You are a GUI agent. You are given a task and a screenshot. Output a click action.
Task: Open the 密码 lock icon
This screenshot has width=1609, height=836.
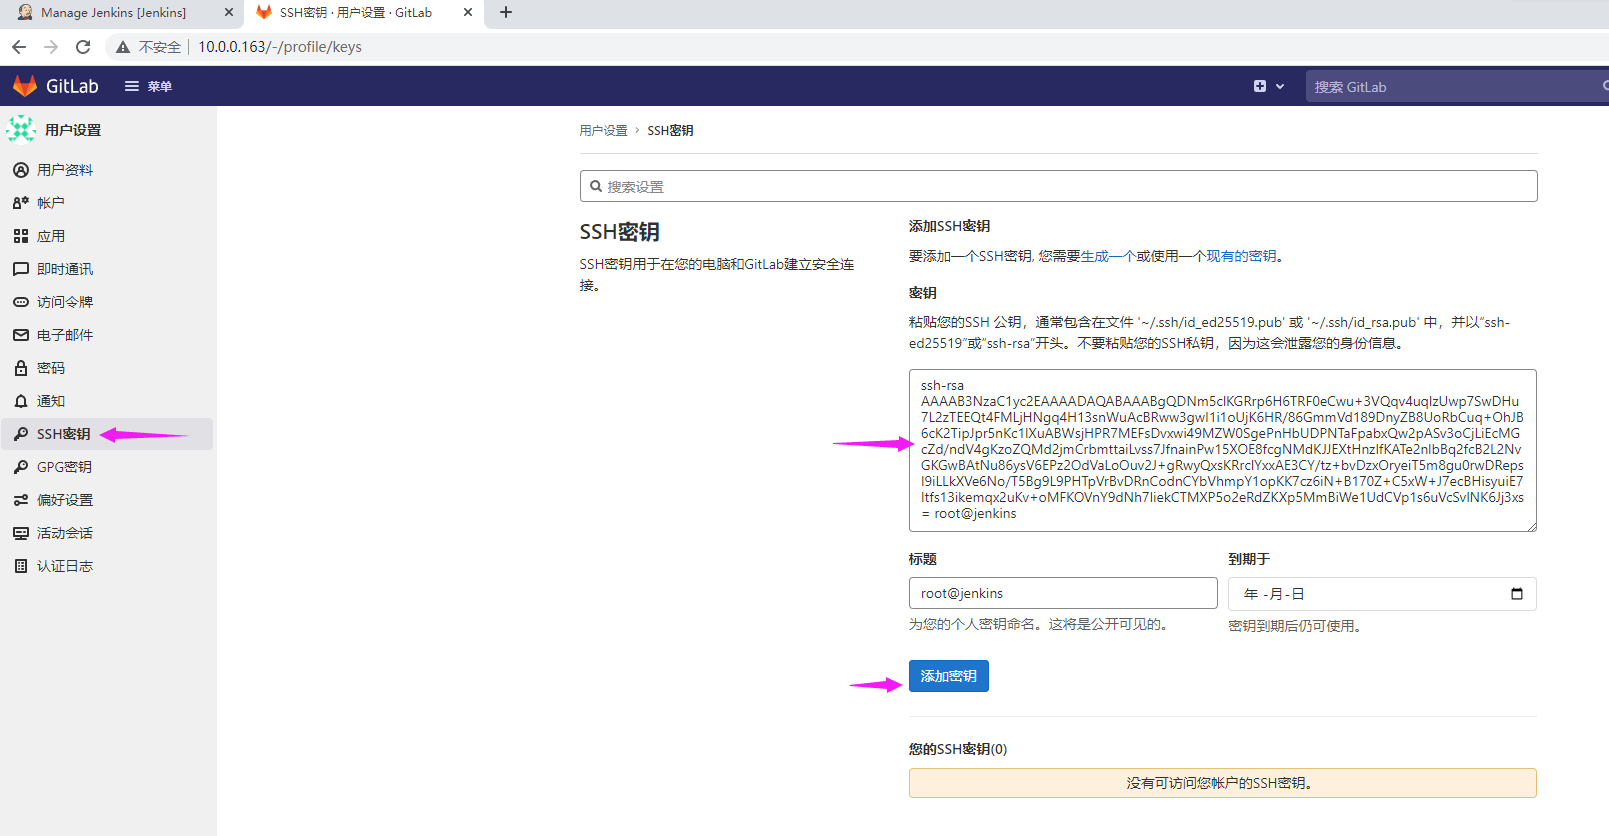21,368
